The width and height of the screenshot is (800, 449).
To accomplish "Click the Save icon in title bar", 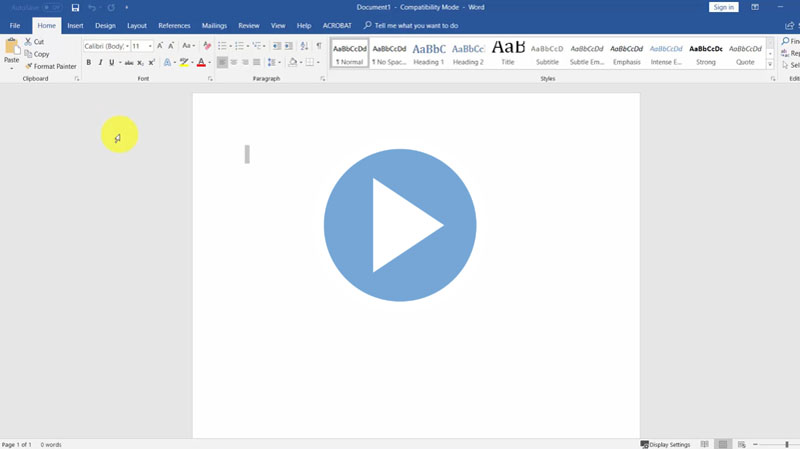I will point(75,7).
